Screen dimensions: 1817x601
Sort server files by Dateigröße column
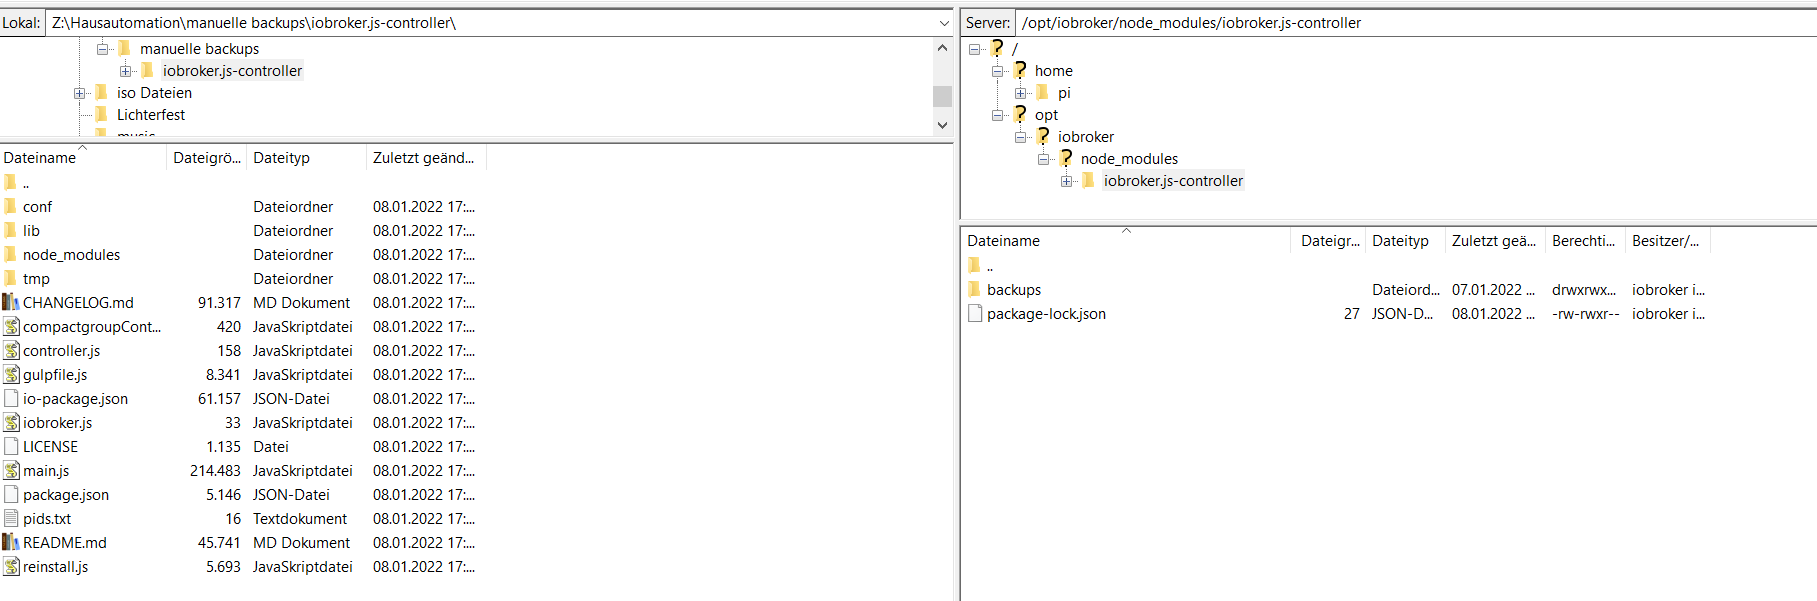[1329, 240]
